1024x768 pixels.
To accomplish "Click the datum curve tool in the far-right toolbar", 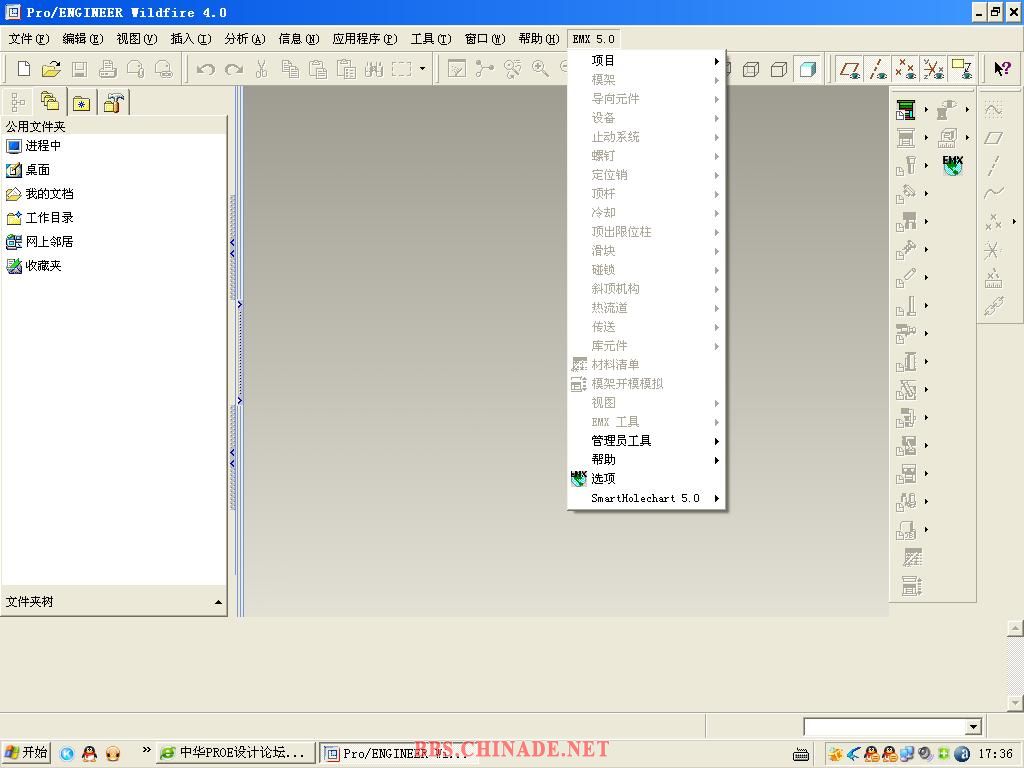I will click(993, 193).
